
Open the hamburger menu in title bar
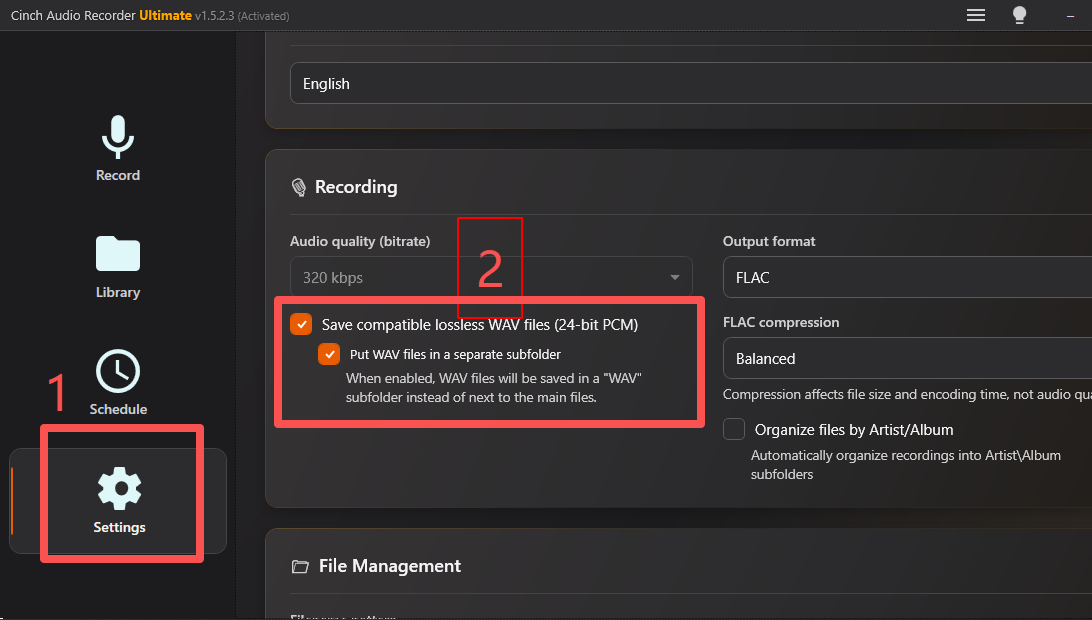(x=976, y=15)
